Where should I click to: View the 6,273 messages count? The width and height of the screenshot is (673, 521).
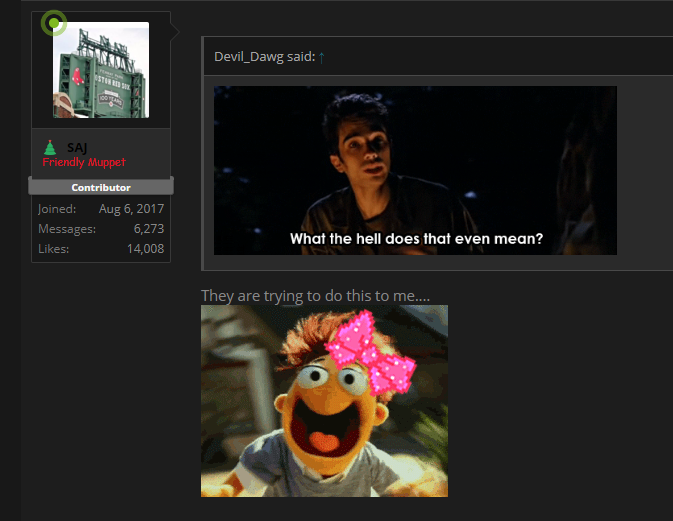point(149,229)
